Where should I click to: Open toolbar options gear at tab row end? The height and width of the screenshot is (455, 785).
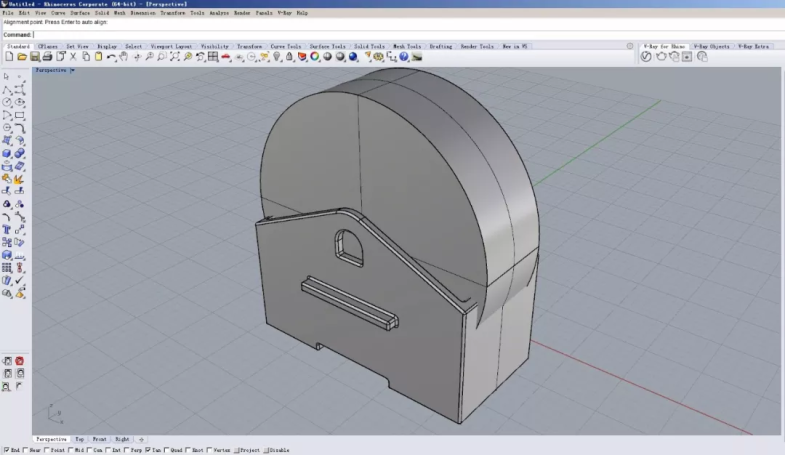[x=629, y=46]
